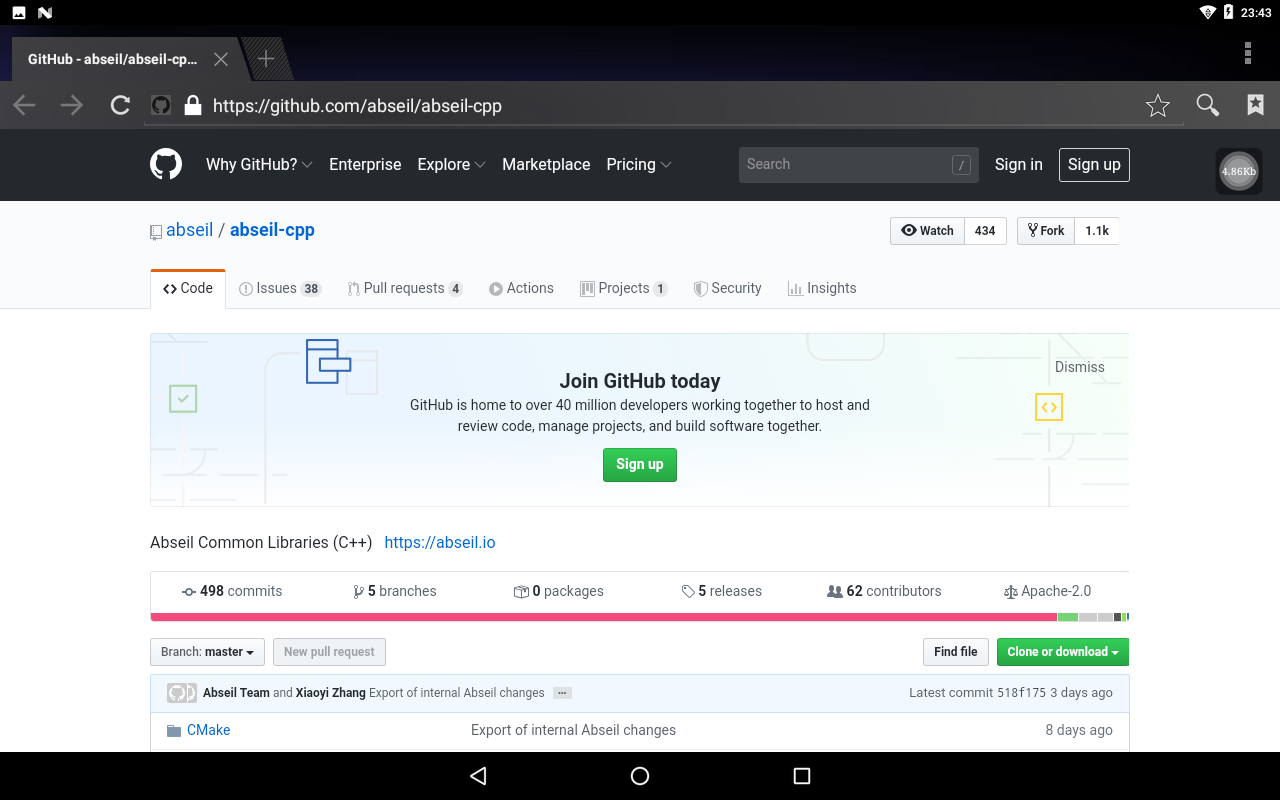
Task: View the 498 commits
Action: coord(232,591)
